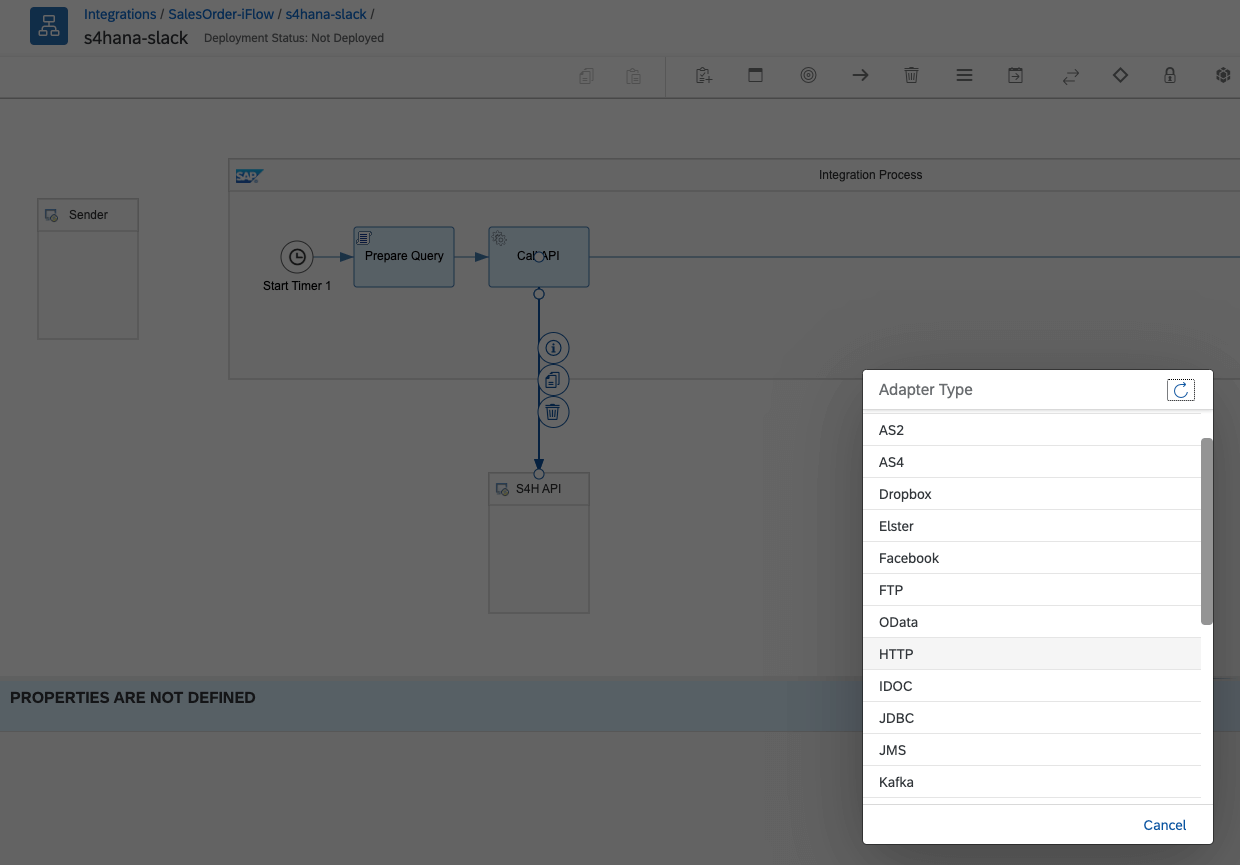
Task: Select the Prepare Query step
Action: coord(404,257)
